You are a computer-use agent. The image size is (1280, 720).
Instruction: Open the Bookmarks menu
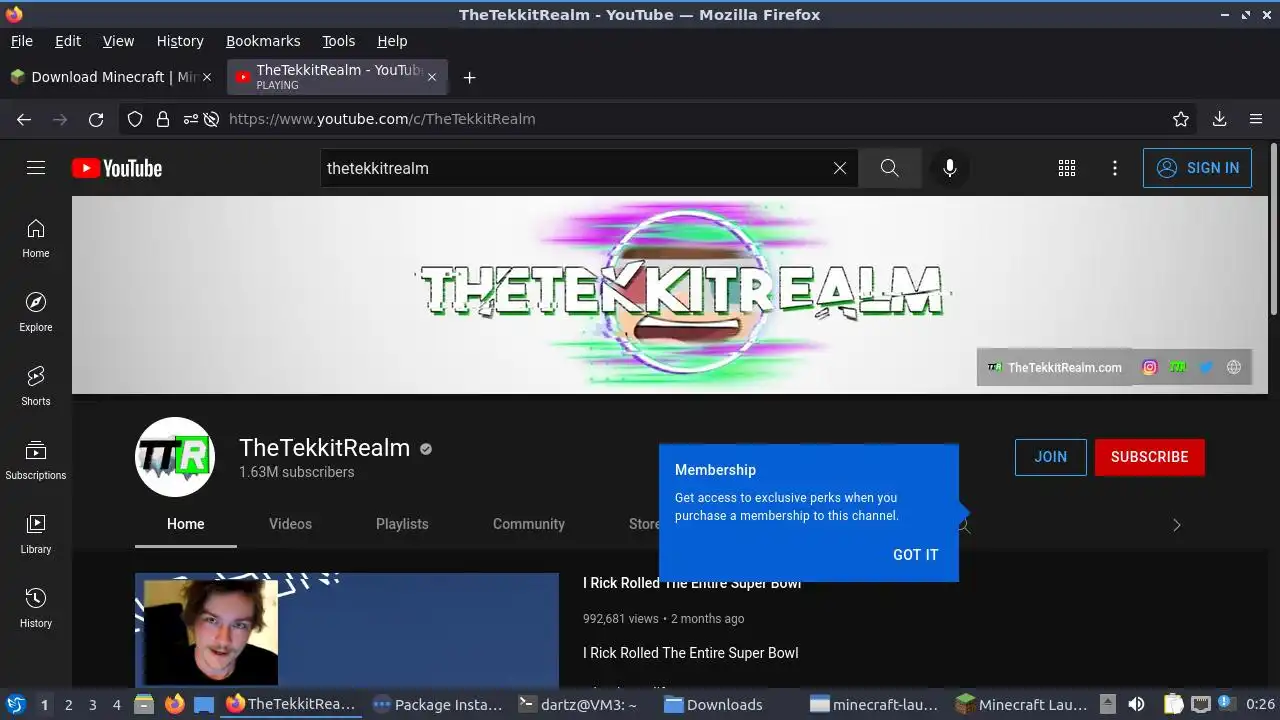[263, 41]
